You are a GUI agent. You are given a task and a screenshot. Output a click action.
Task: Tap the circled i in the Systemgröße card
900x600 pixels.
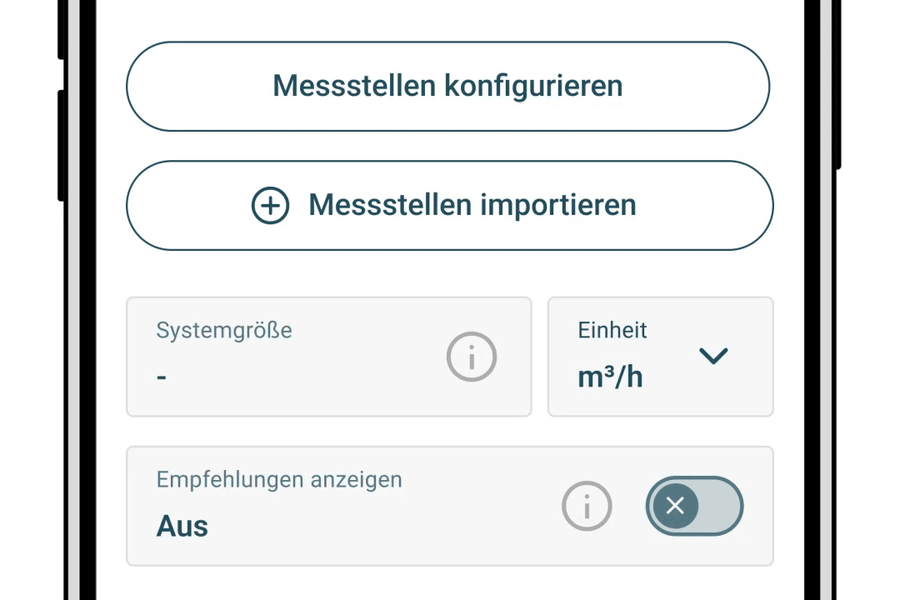pos(471,356)
